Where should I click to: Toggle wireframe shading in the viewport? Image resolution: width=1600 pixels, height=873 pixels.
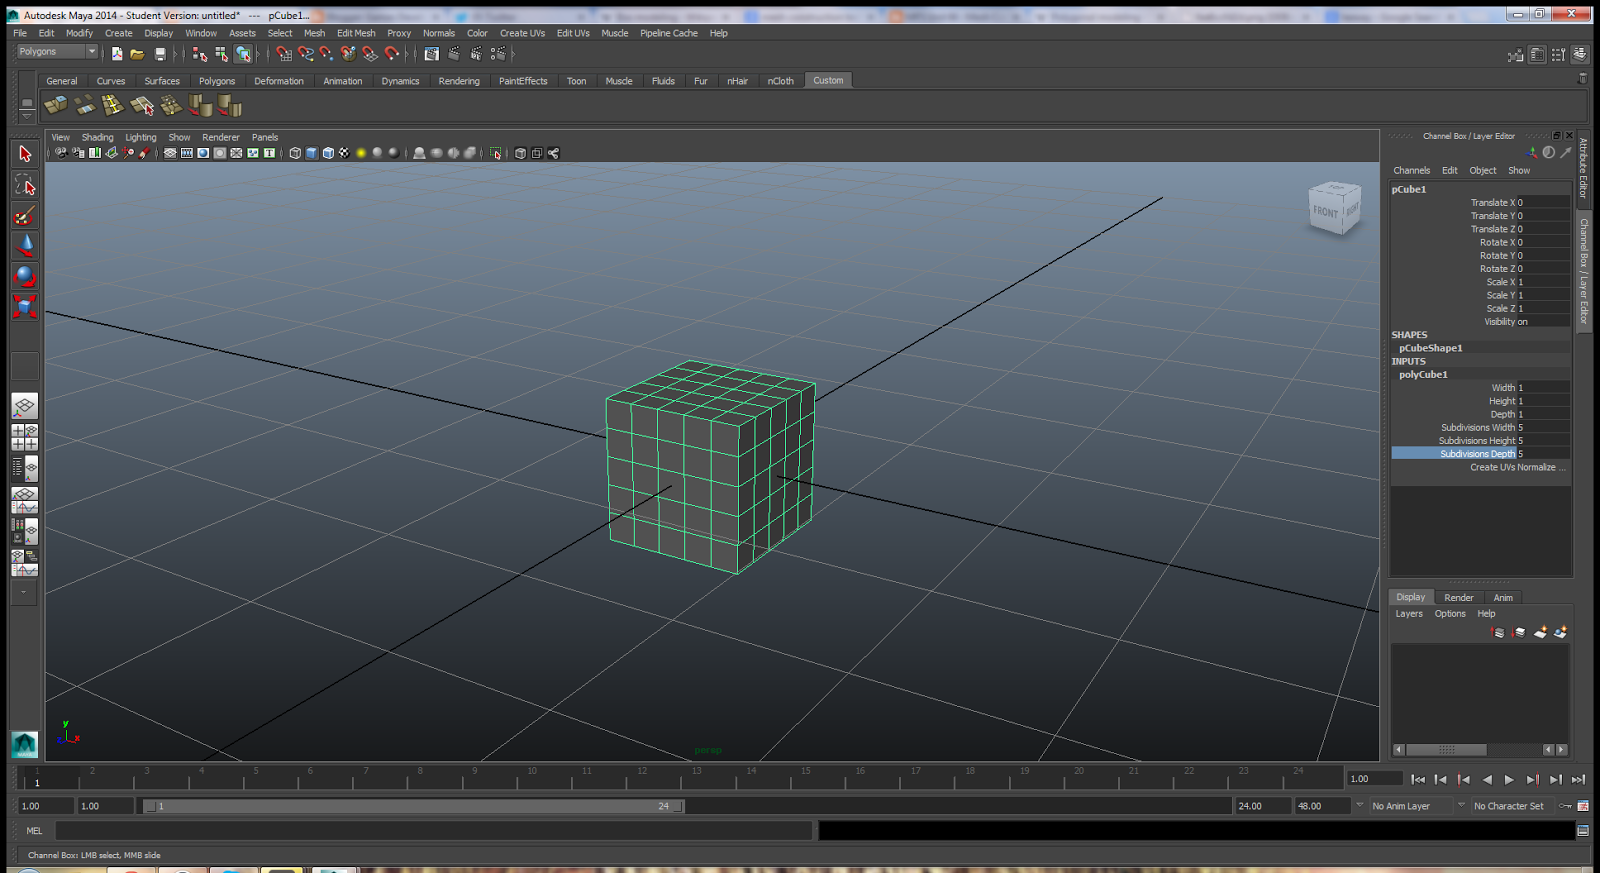(295, 153)
